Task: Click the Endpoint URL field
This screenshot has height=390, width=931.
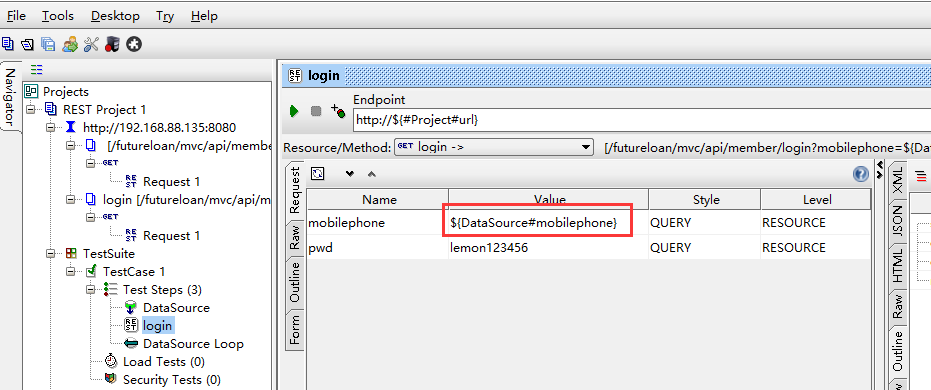Action: (641, 119)
